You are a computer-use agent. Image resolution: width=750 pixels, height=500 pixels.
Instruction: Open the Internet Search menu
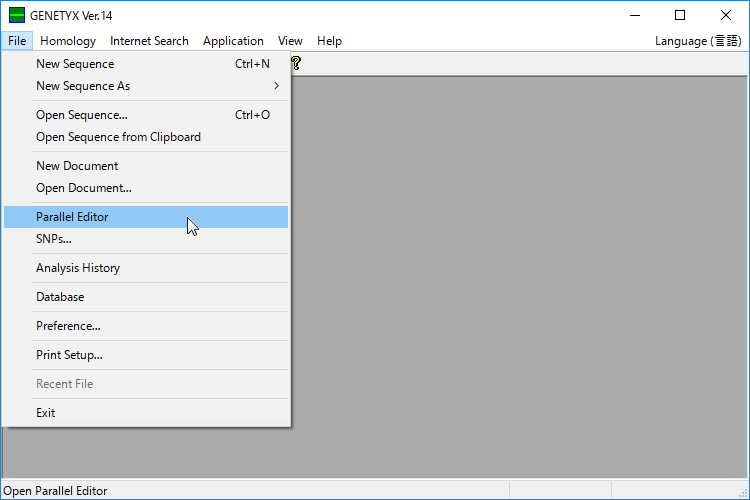(x=149, y=41)
